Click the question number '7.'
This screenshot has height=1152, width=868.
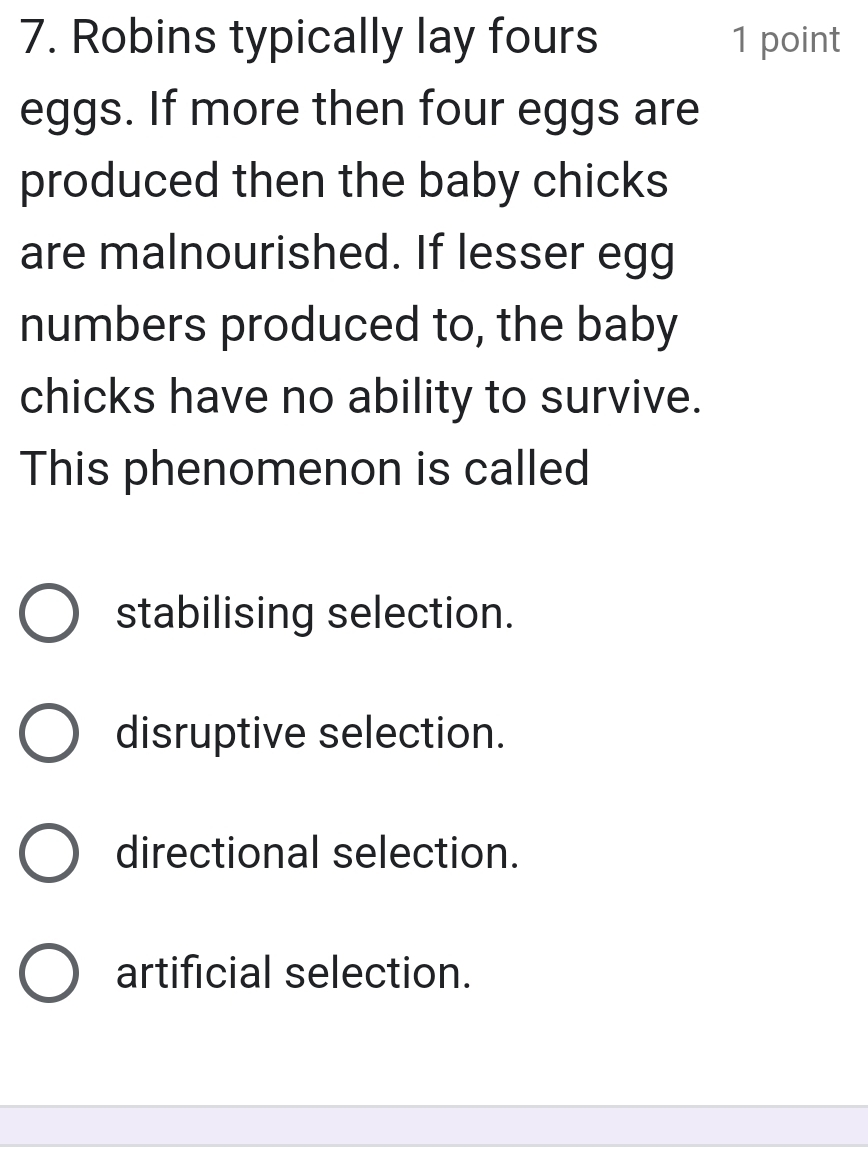click(x=40, y=40)
